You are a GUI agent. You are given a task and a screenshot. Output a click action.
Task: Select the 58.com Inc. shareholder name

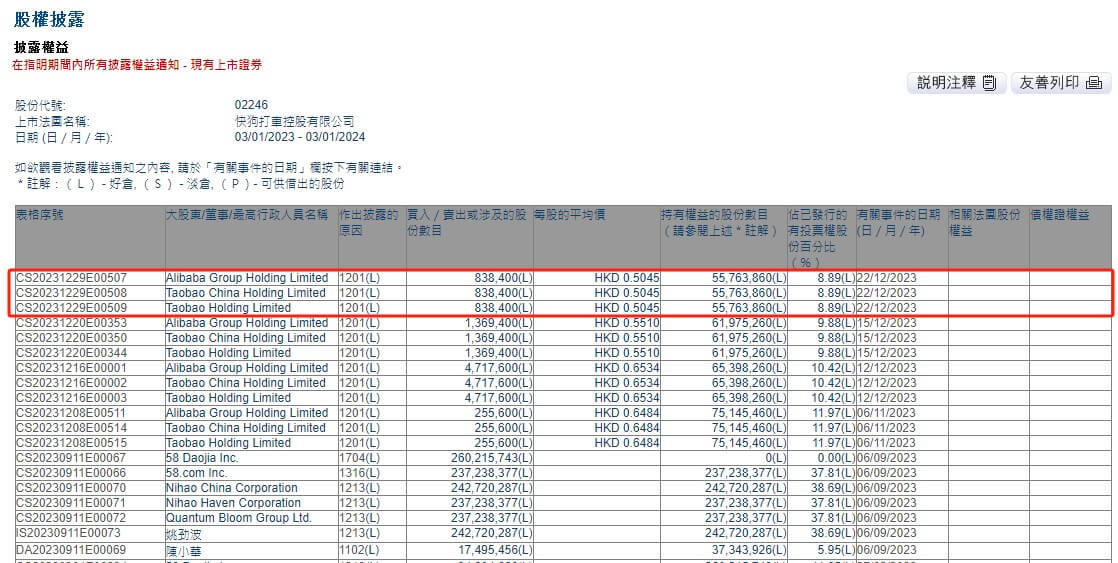[x=197, y=473]
